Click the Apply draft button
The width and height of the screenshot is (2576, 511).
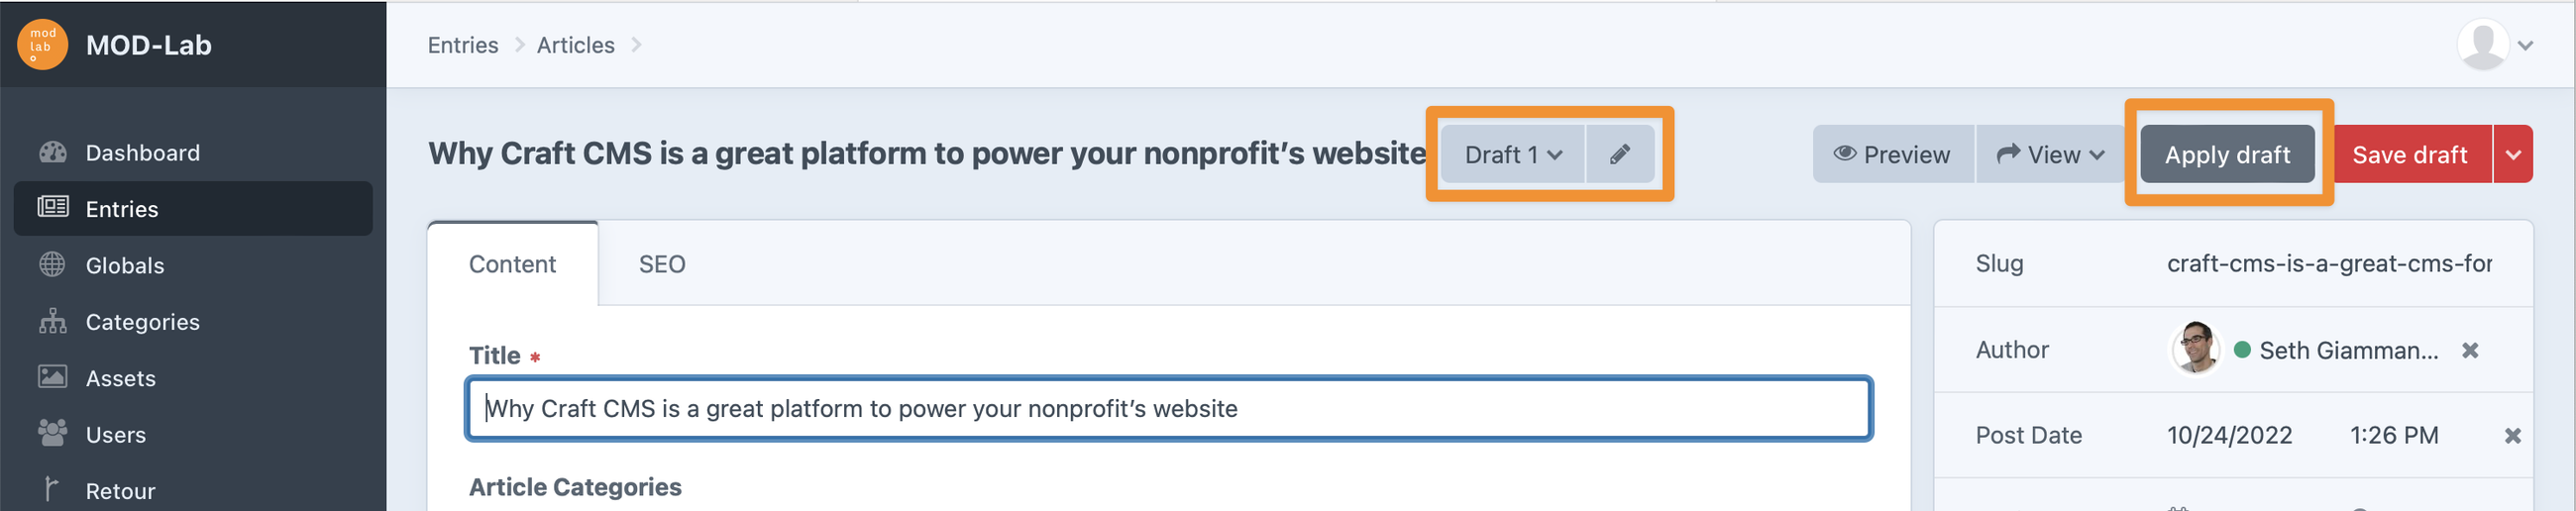[x=2227, y=154]
